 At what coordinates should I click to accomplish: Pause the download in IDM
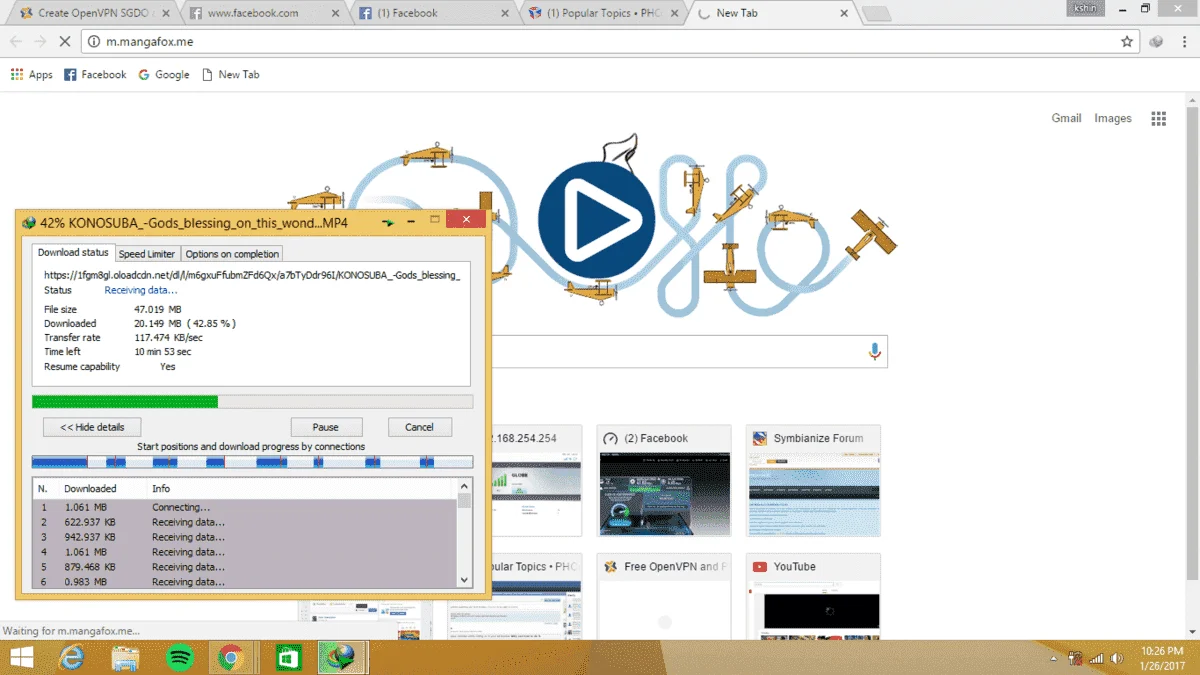point(325,427)
